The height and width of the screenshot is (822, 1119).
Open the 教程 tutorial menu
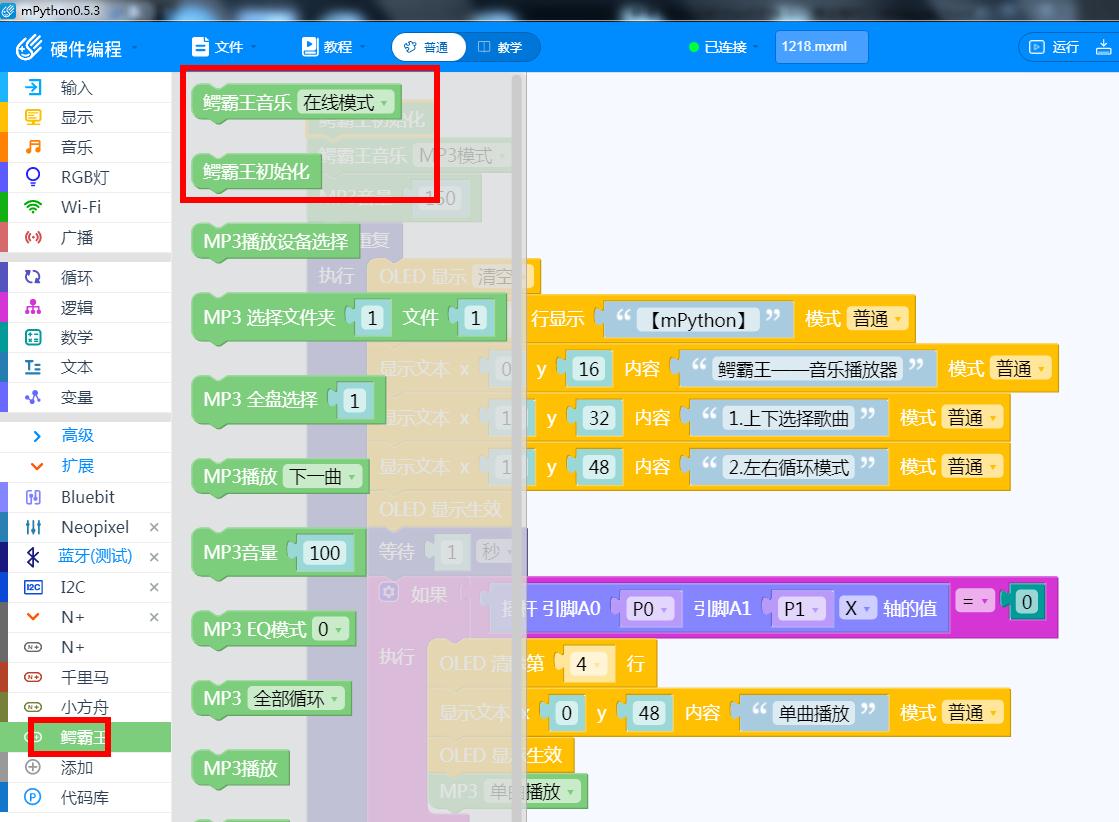[x=333, y=47]
